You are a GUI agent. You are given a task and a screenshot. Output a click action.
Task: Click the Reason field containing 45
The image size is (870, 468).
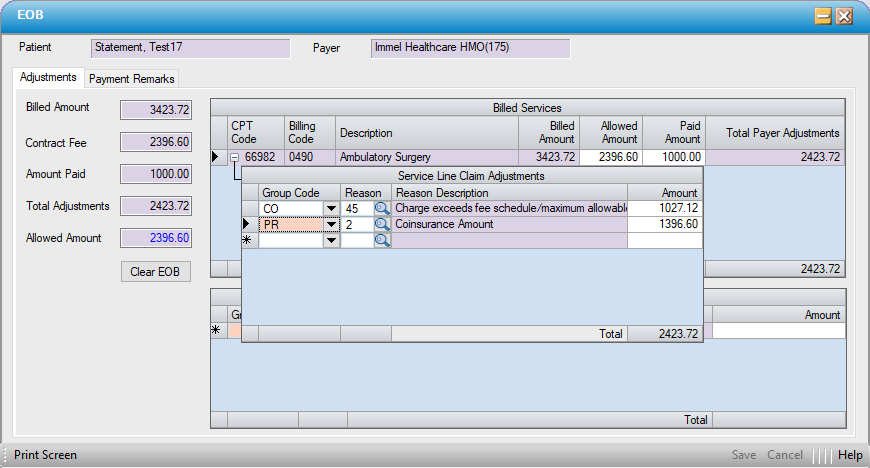tap(356, 208)
